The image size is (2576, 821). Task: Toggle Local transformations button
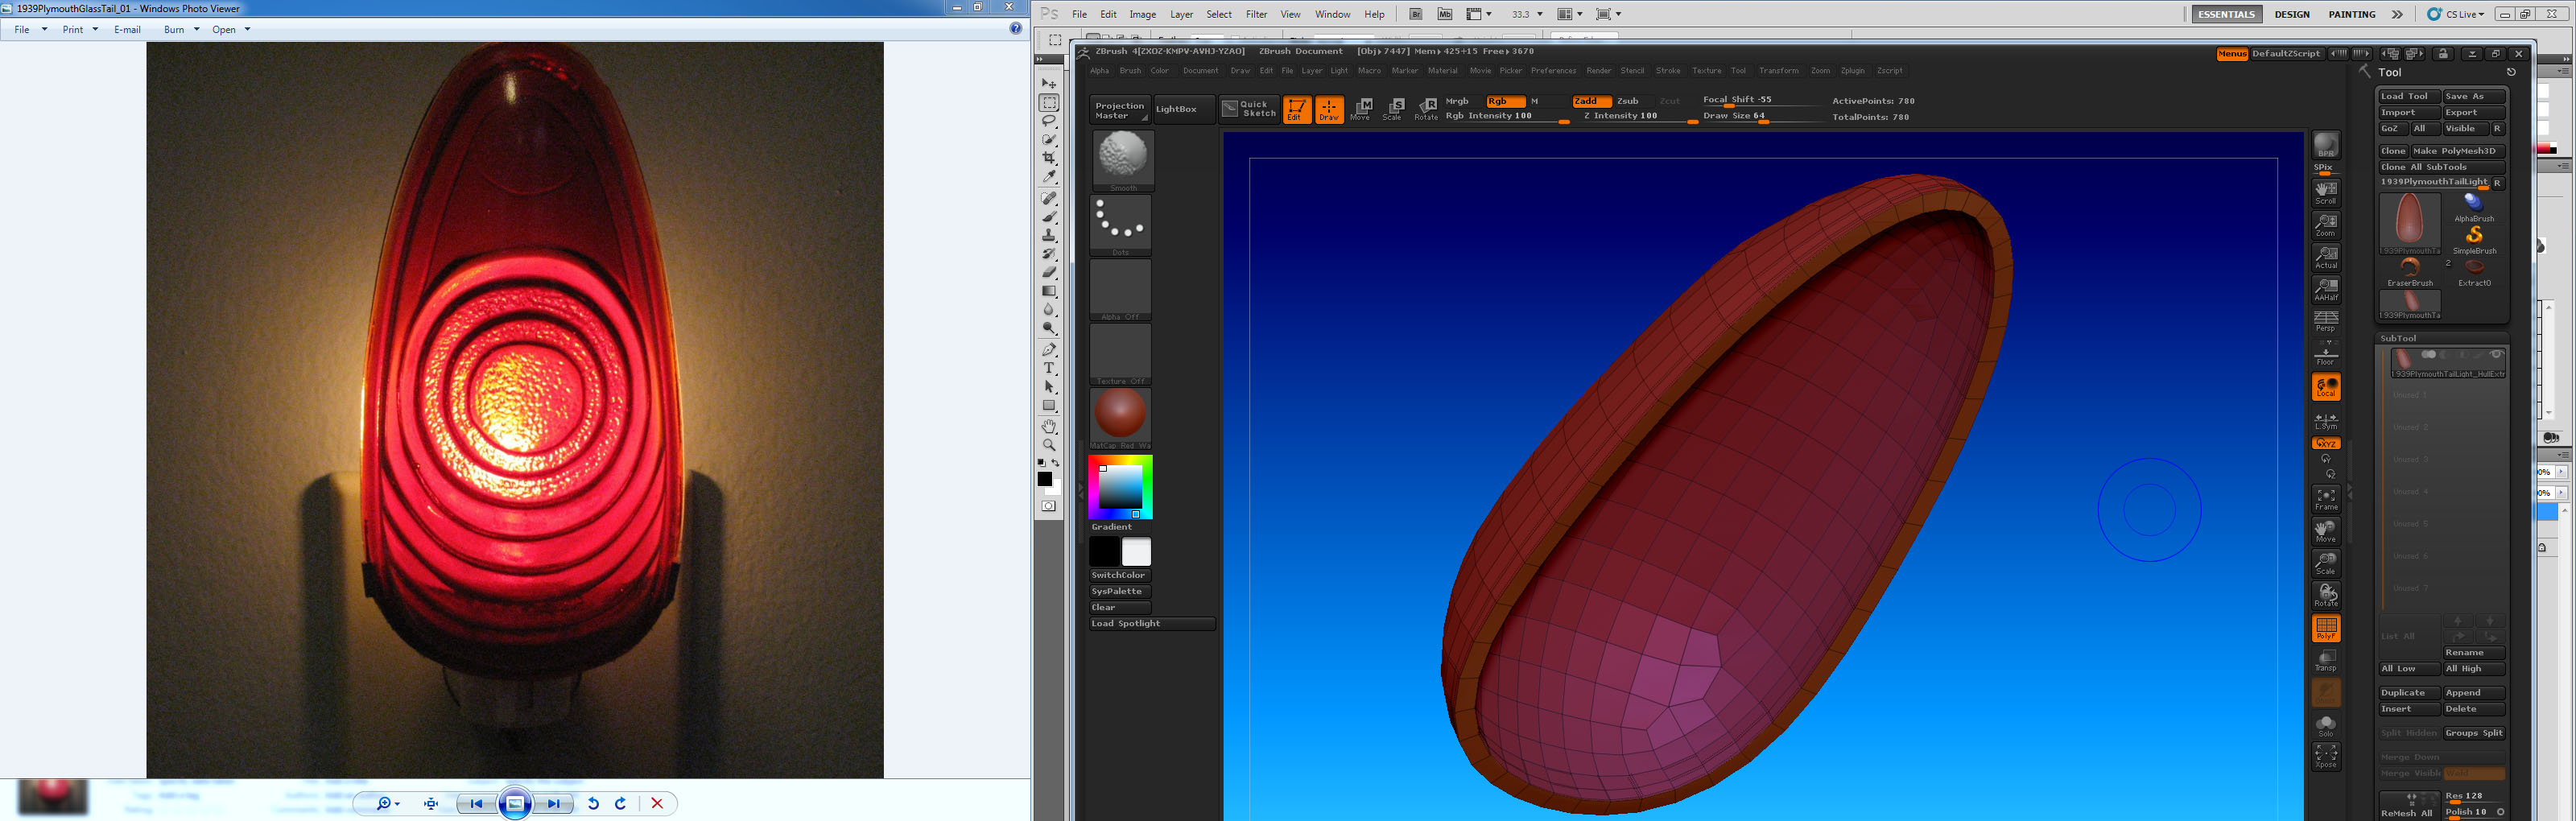pyautogui.click(x=2326, y=387)
